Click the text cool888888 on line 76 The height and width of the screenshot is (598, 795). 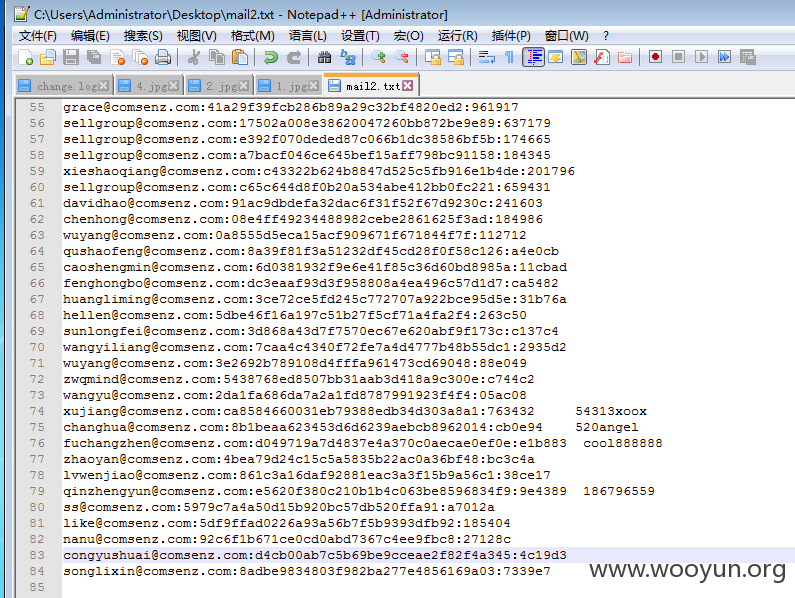pos(623,443)
